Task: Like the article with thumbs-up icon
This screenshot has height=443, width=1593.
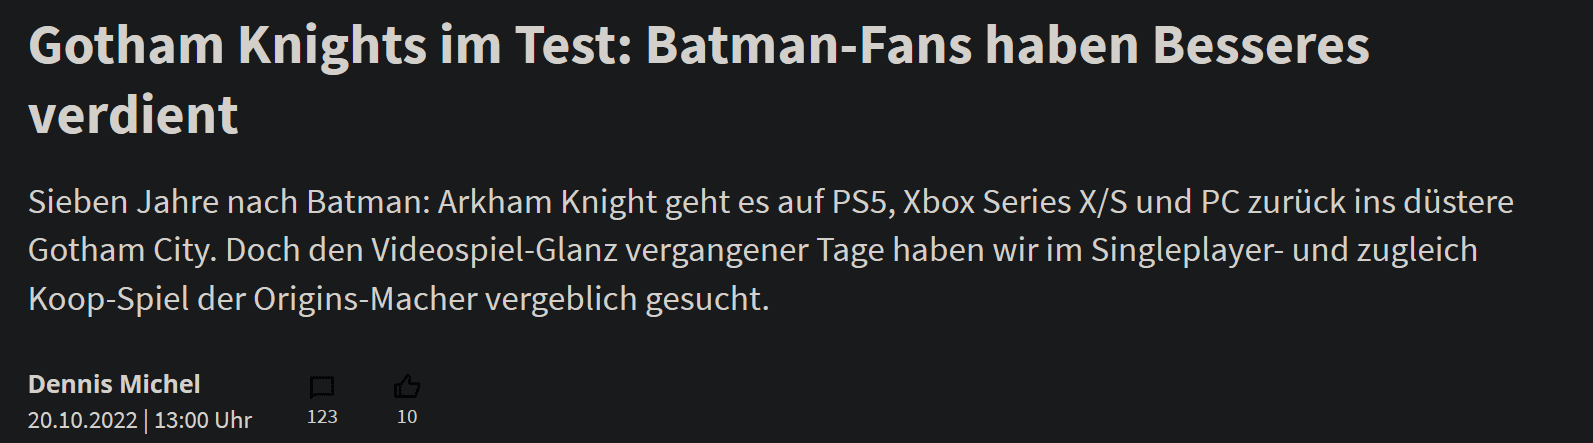Action: click(x=407, y=386)
